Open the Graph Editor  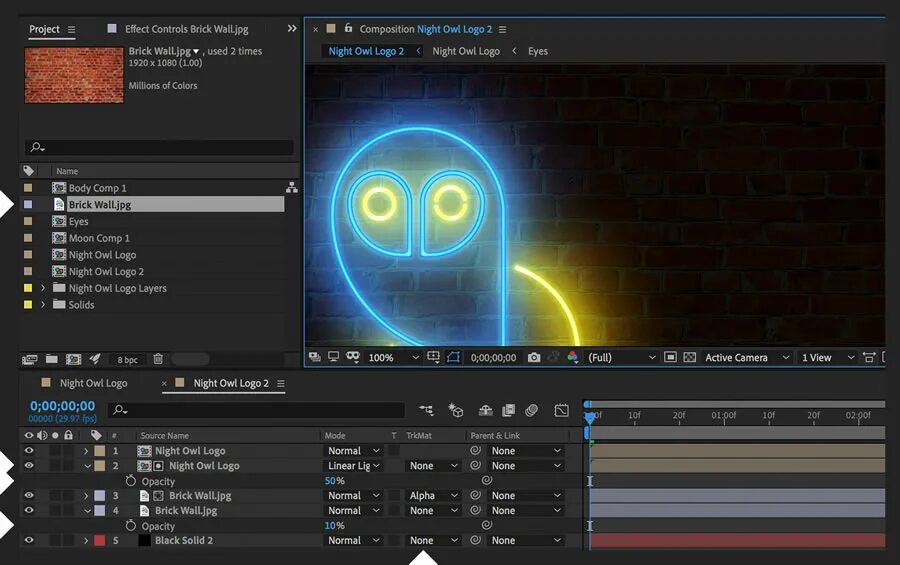[561, 410]
